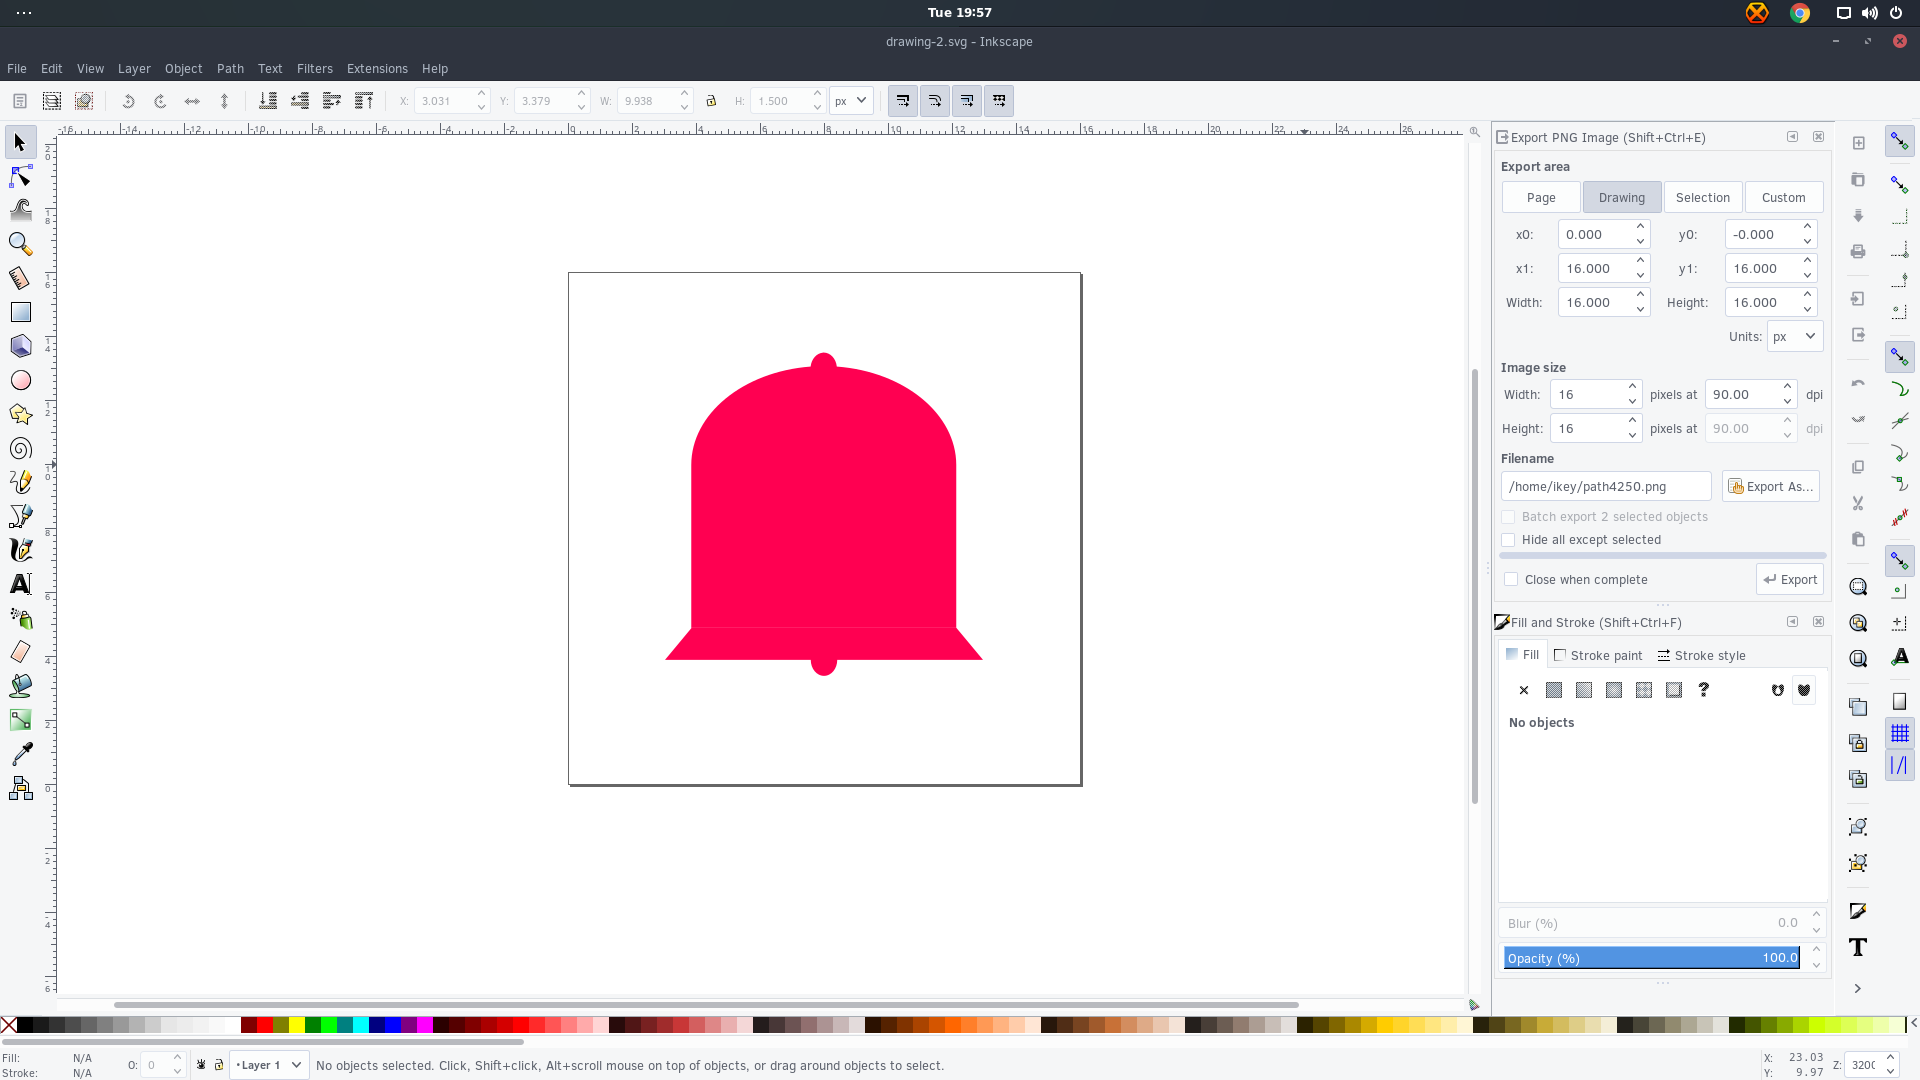Click Flip horizontally icon

(x=192, y=101)
